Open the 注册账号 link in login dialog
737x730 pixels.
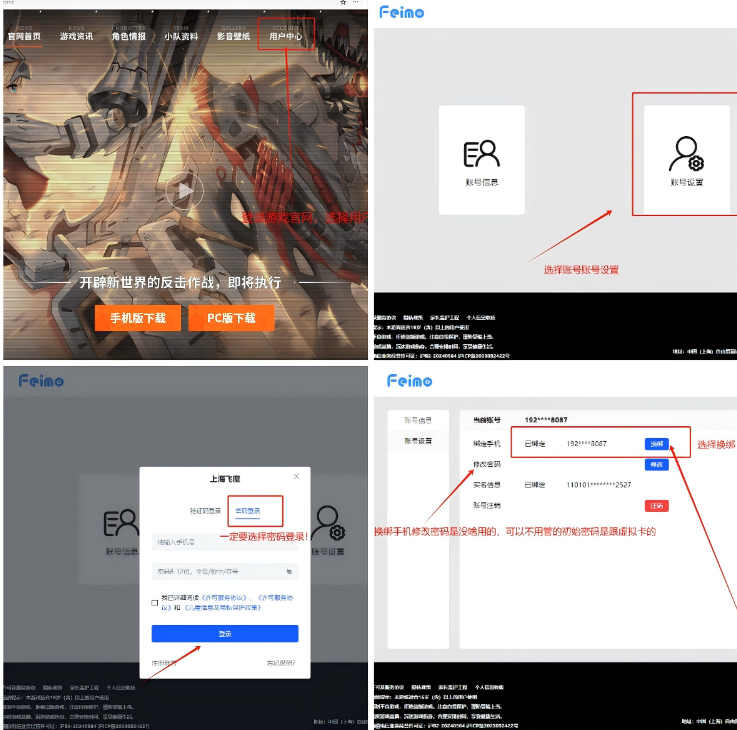pyautogui.click(x=164, y=663)
